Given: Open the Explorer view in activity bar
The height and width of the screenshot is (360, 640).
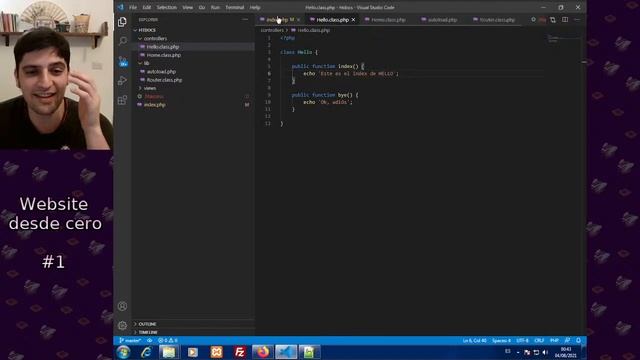Looking at the screenshot, I should 122,22.
